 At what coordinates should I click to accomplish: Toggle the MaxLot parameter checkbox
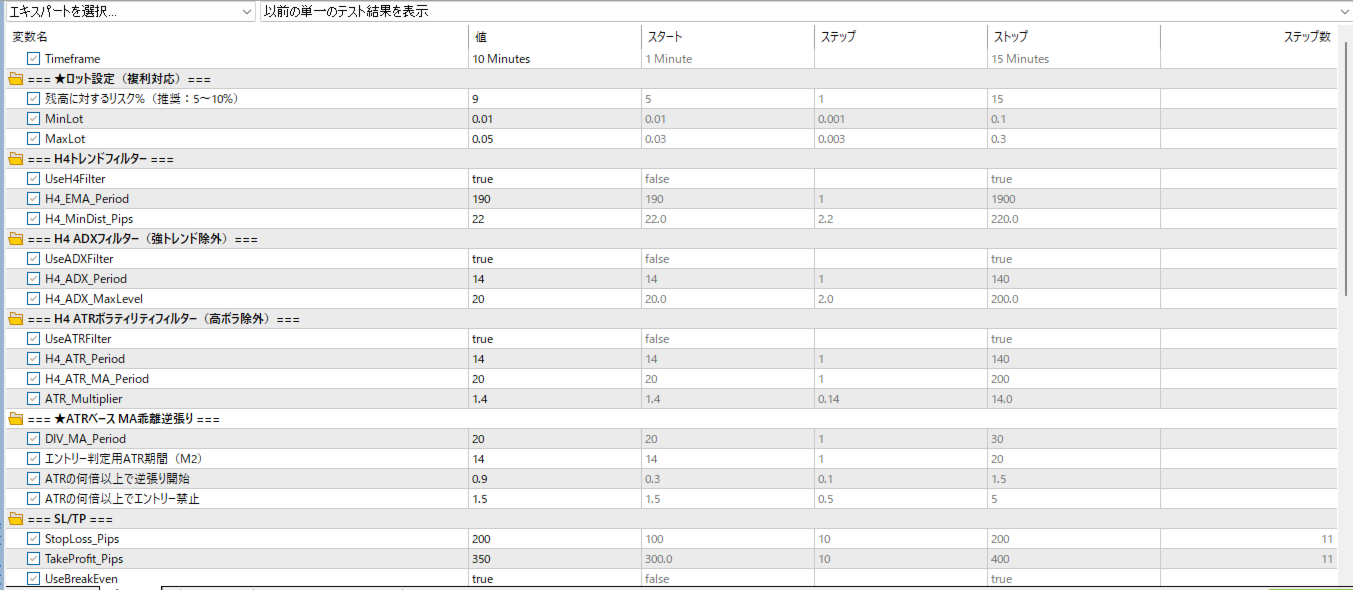click(x=34, y=139)
